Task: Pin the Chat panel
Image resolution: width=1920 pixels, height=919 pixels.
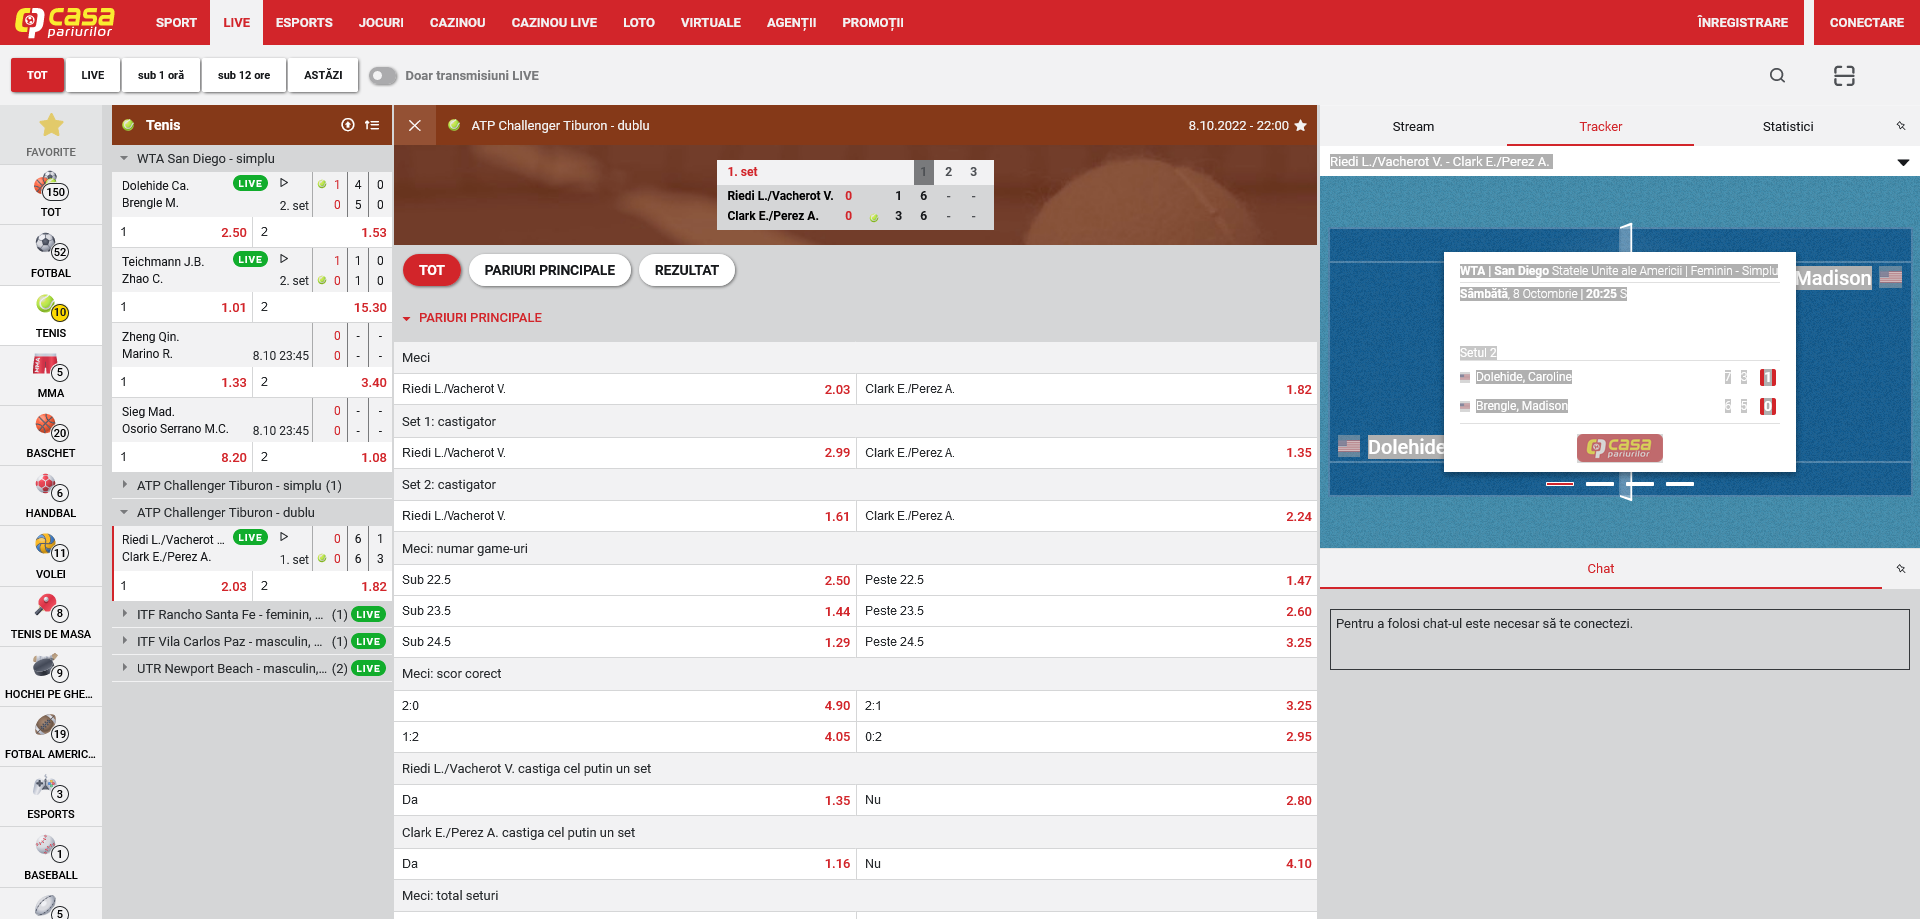Action: [x=1901, y=568]
